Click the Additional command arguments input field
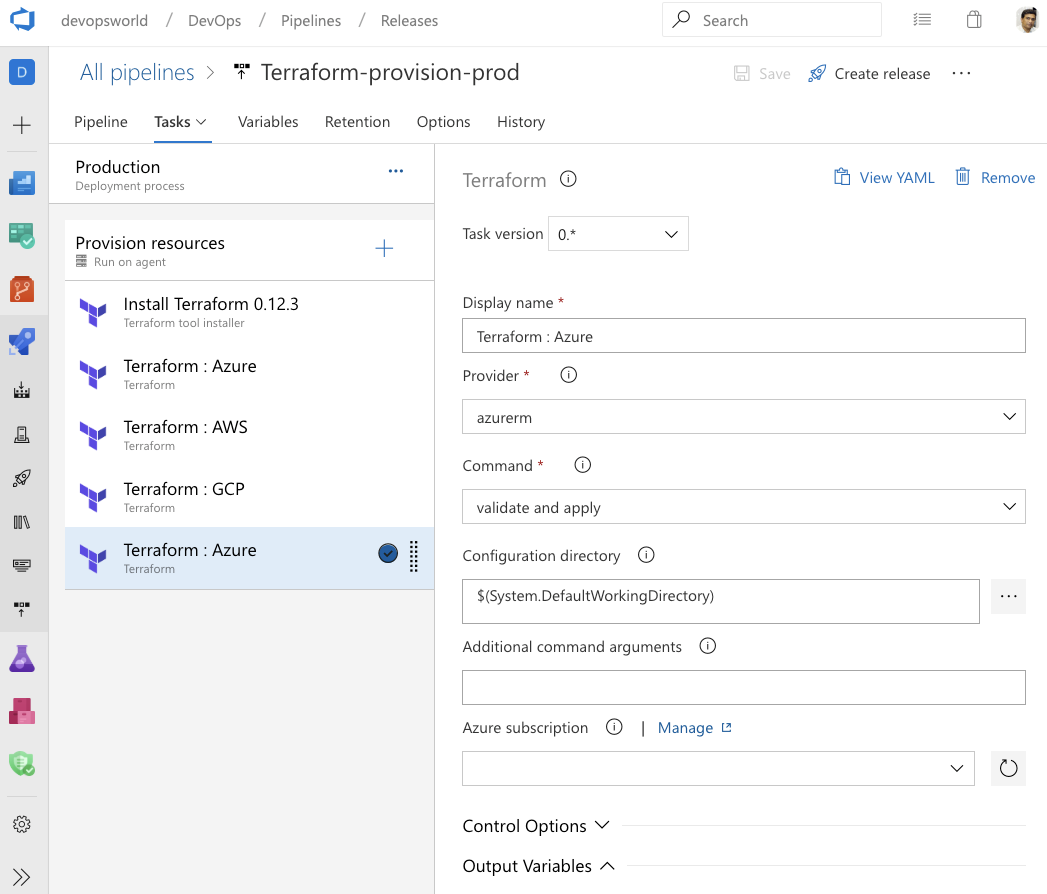This screenshot has width=1047, height=894. [x=744, y=687]
